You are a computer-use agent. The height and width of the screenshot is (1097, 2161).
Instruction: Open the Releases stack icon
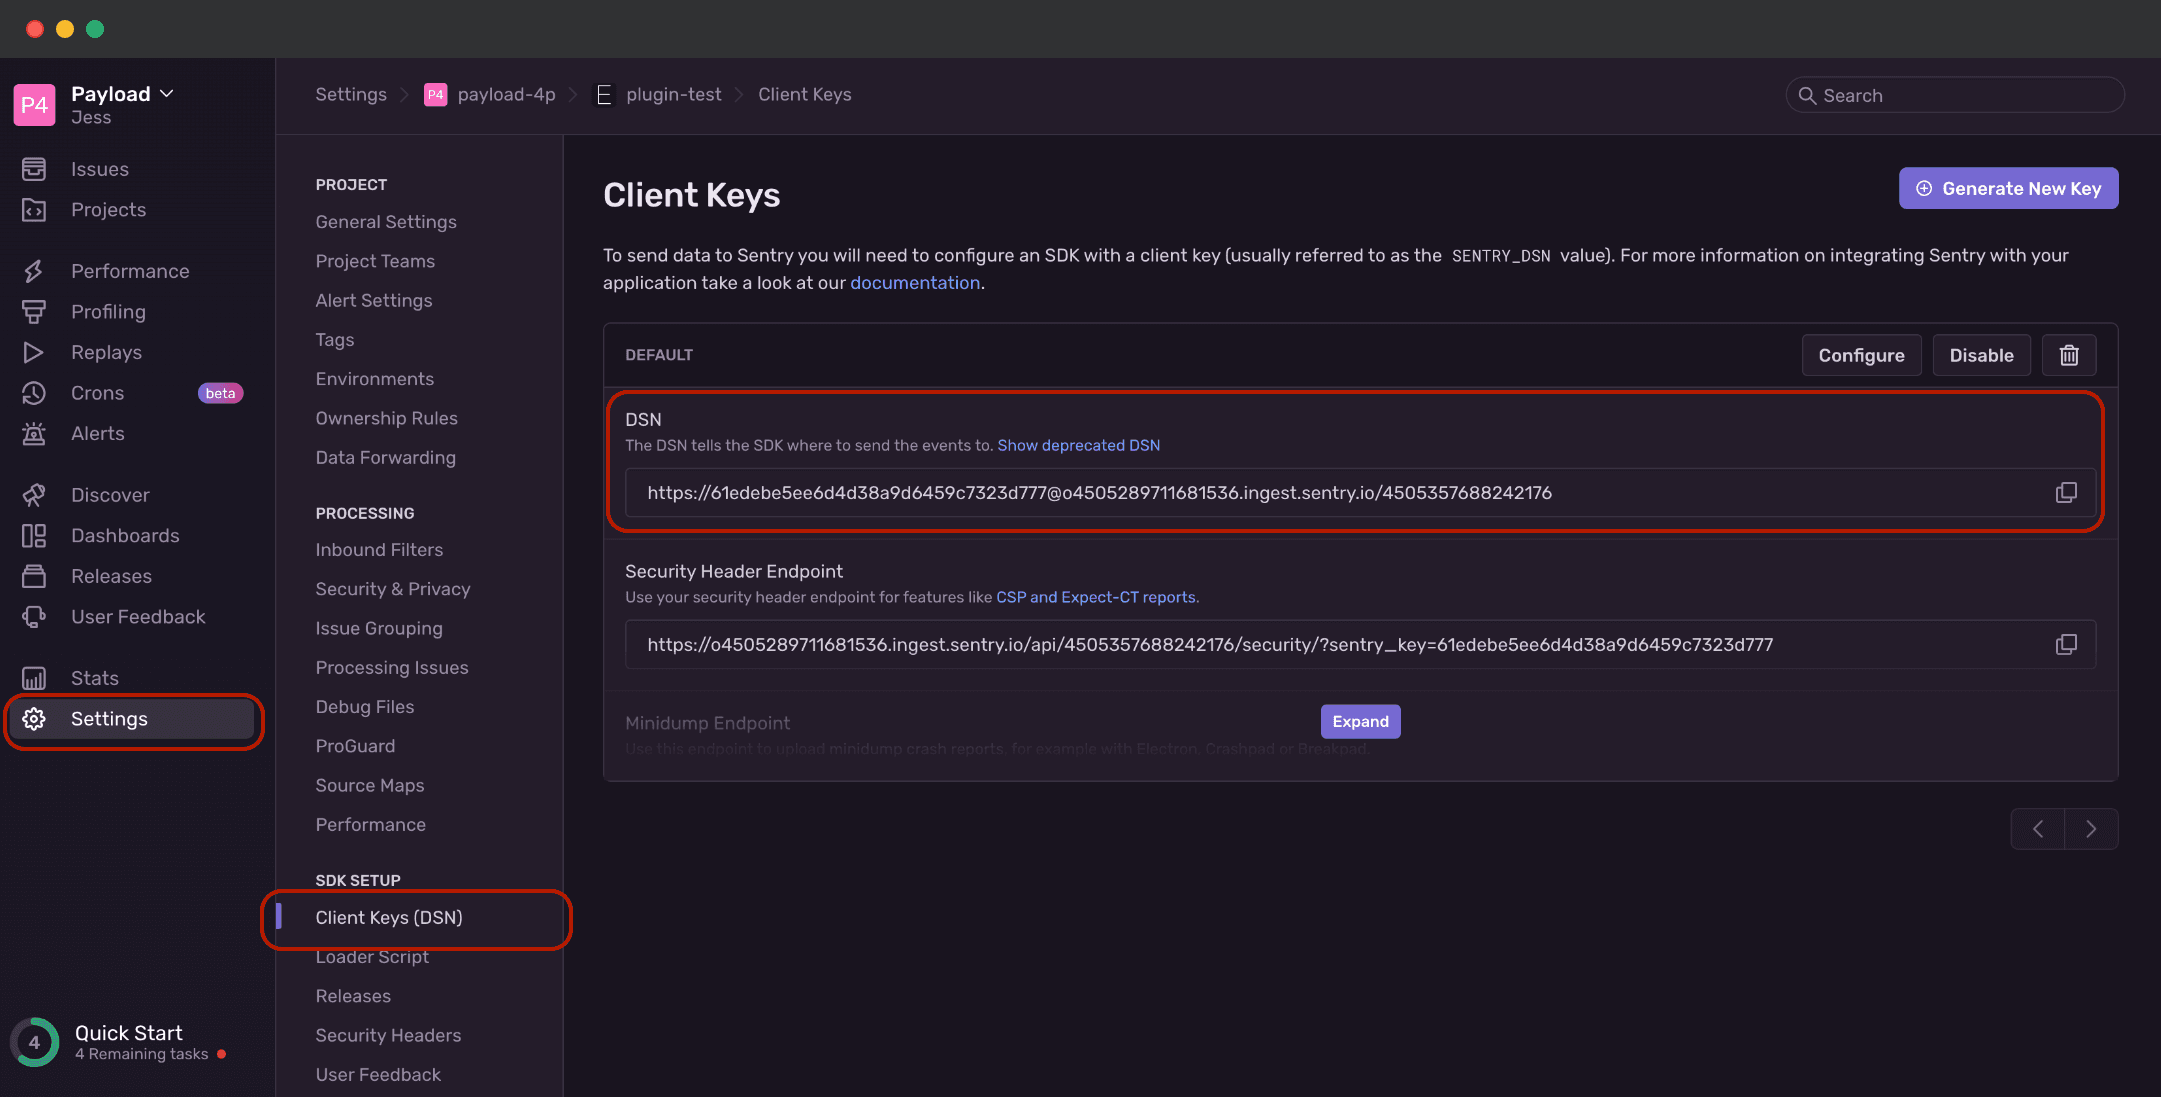click(34, 576)
